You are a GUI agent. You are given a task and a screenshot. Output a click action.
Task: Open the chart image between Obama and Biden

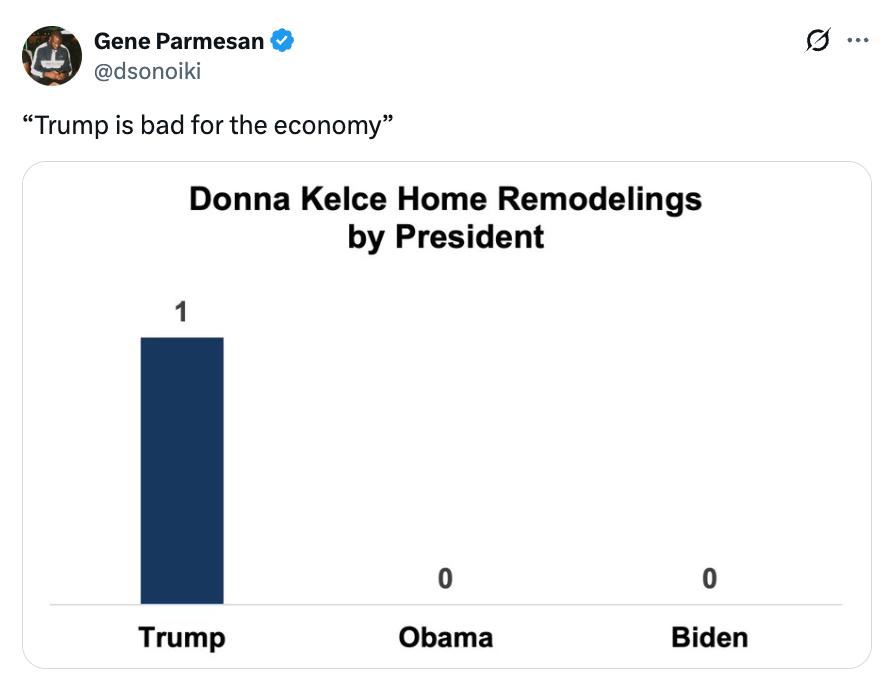point(577,450)
